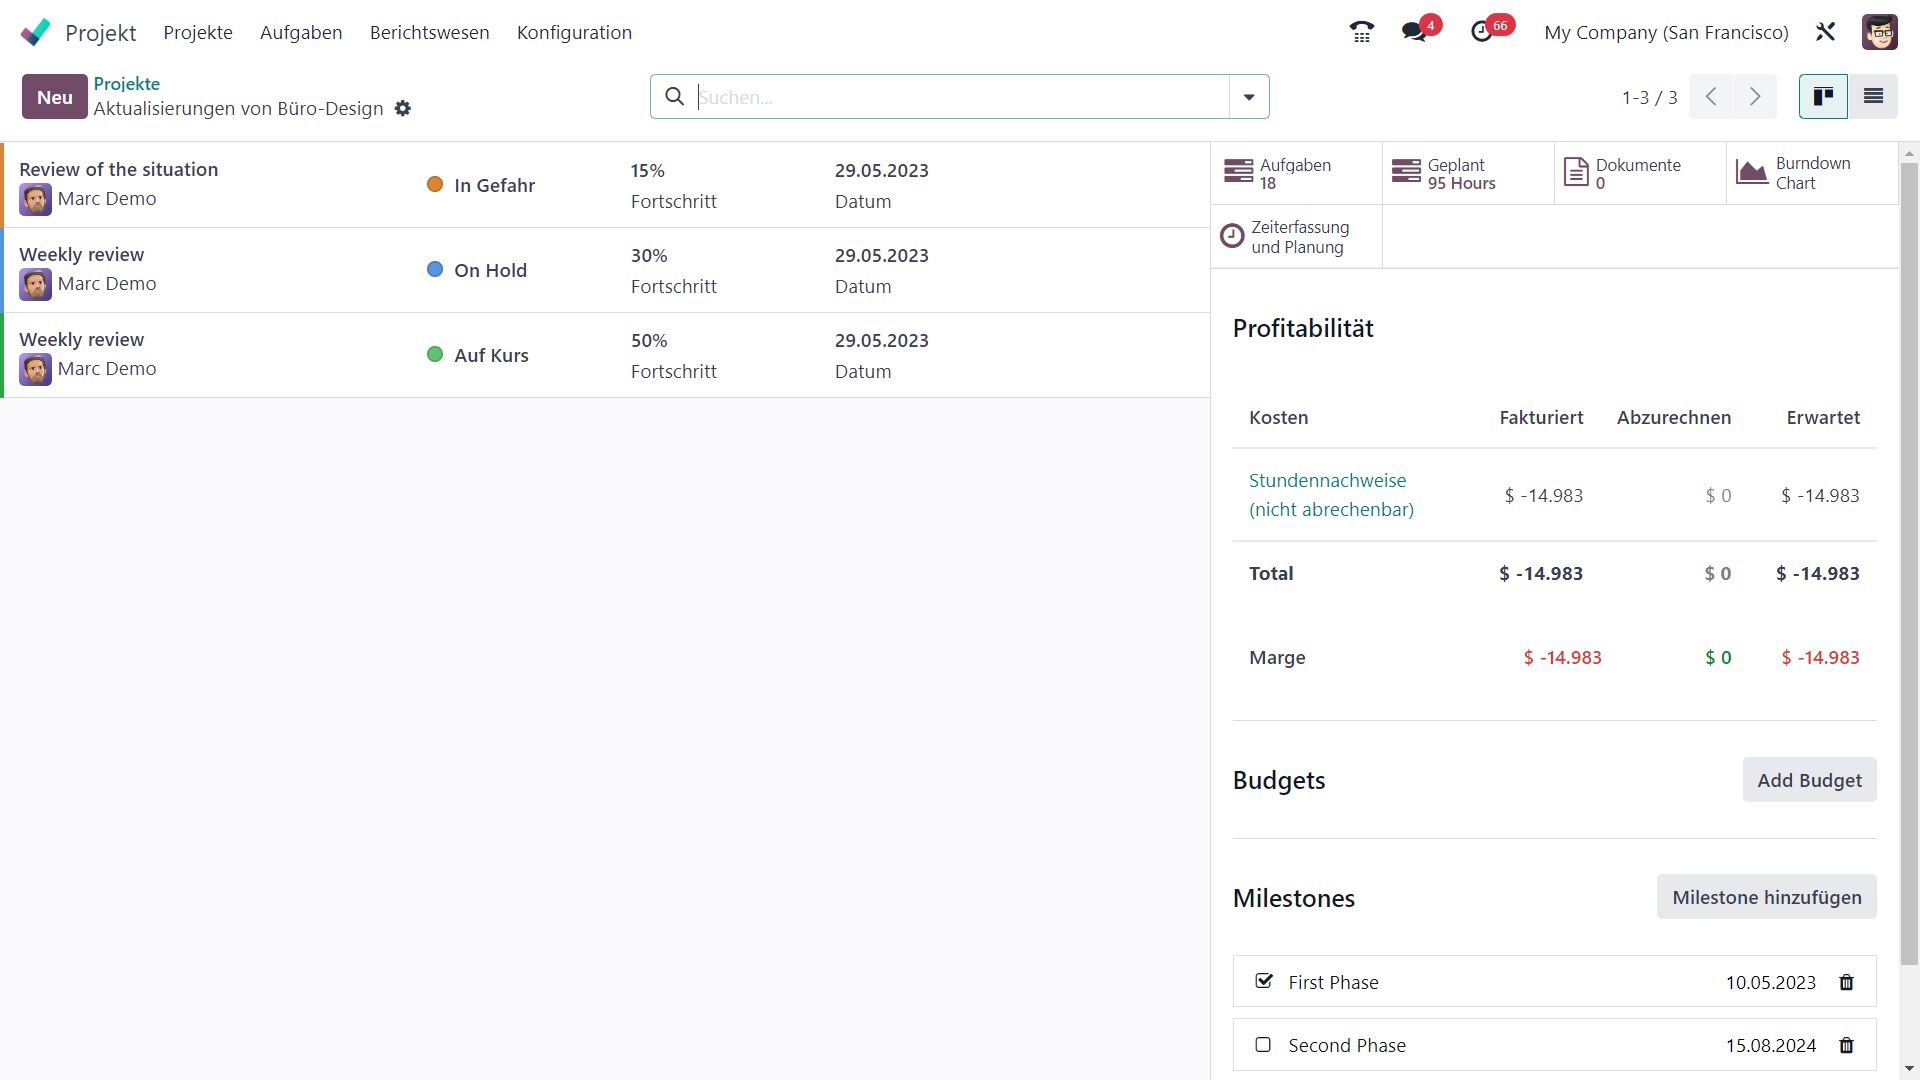Viewport: 1920px width, 1080px height.
Task: Open the Konfiguration menu
Action: pyautogui.click(x=574, y=32)
